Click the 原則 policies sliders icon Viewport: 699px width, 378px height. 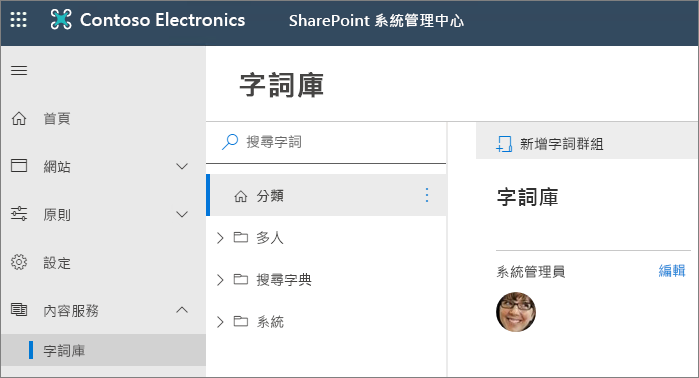pos(19,214)
